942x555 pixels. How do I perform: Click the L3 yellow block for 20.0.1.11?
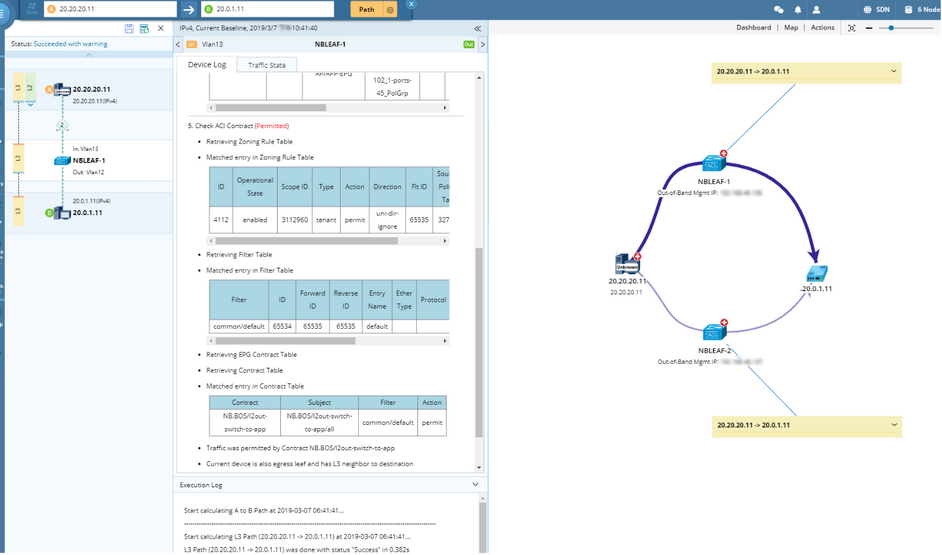(x=19, y=211)
